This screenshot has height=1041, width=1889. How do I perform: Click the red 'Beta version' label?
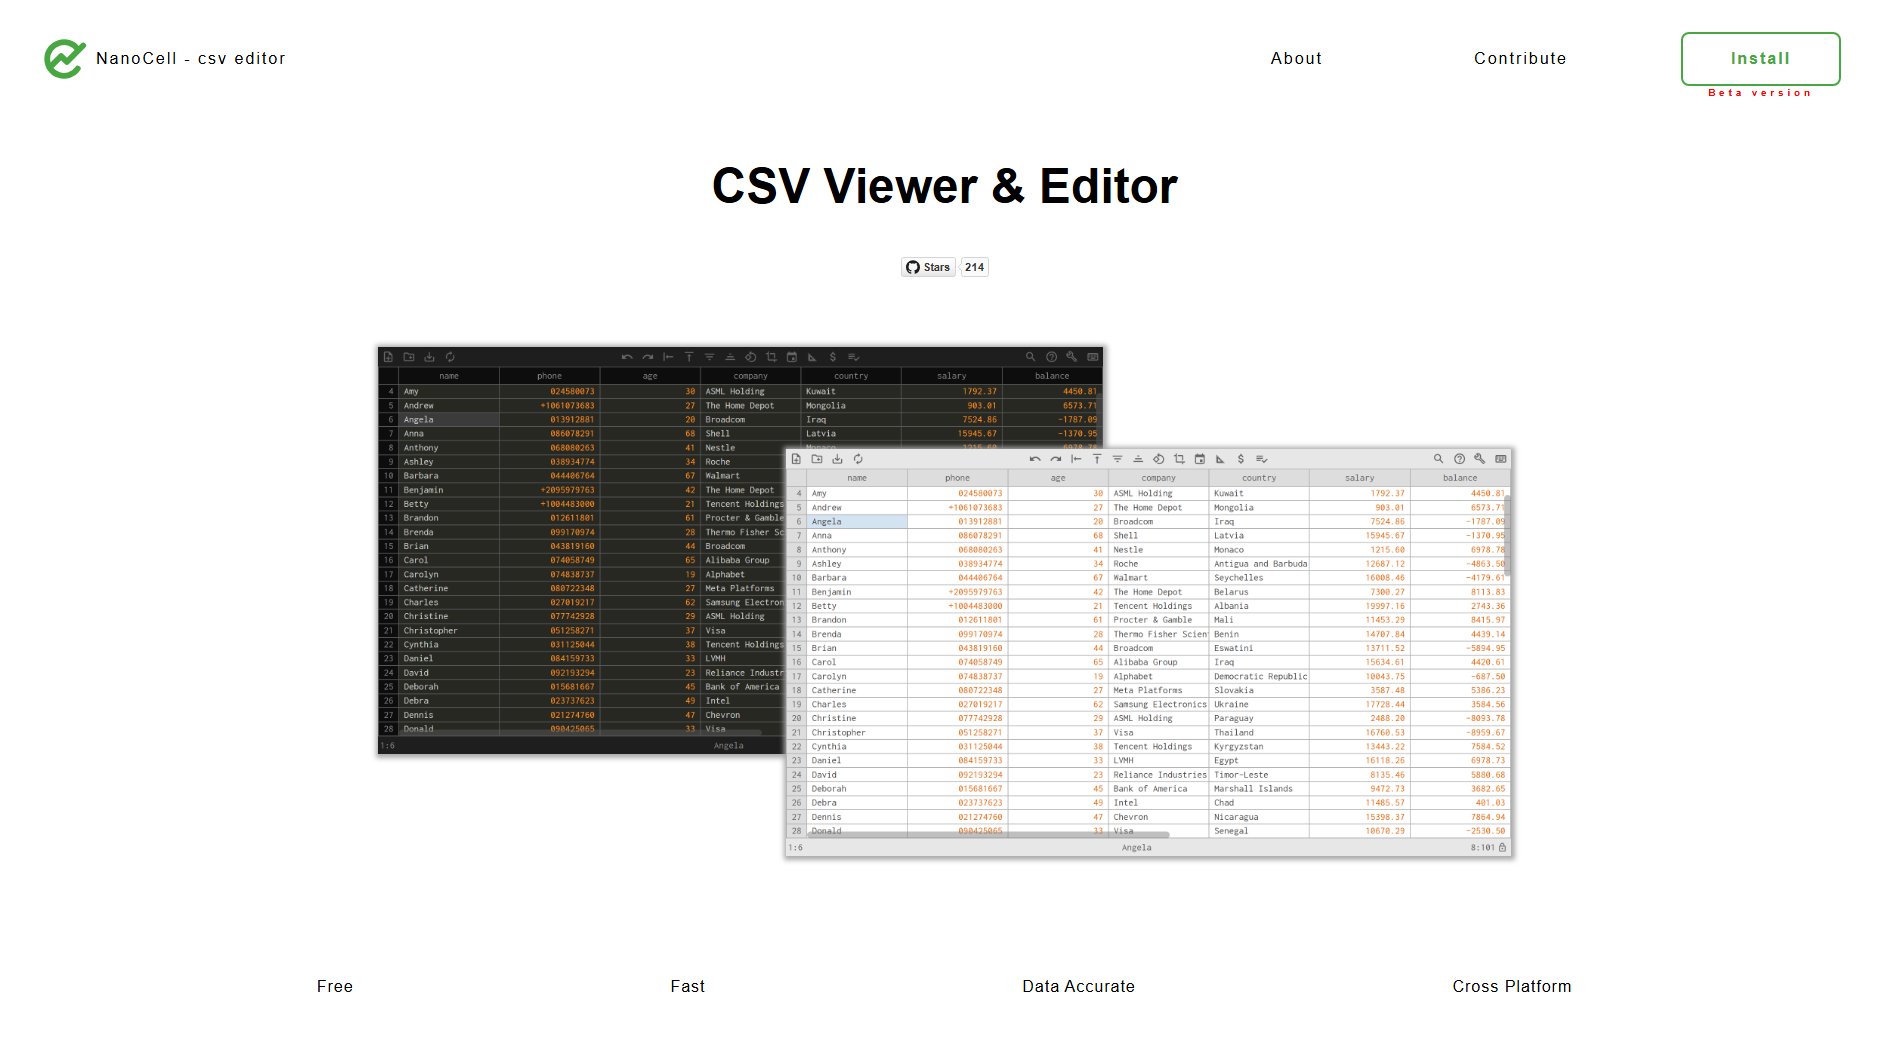click(1760, 93)
